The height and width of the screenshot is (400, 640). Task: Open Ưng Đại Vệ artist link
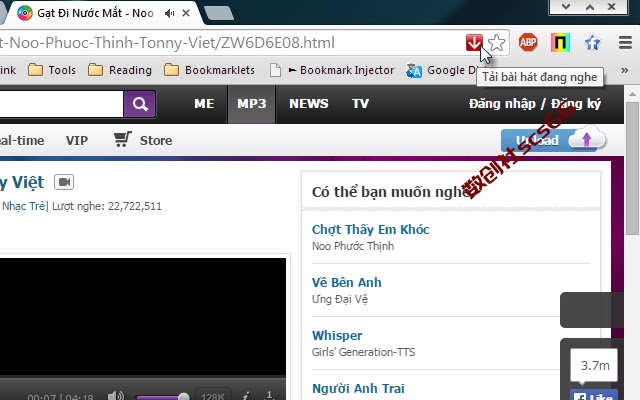click(x=340, y=299)
